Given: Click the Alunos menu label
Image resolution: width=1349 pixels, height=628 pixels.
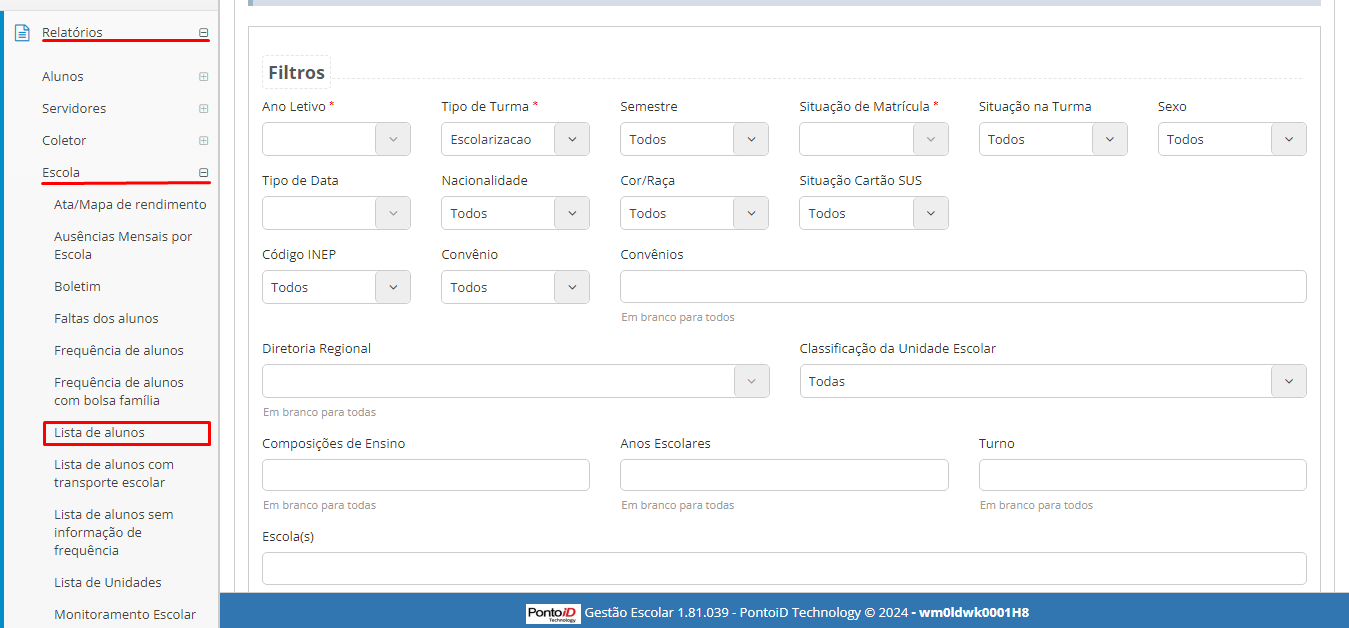Looking at the screenshot, I should coord(63,77).
